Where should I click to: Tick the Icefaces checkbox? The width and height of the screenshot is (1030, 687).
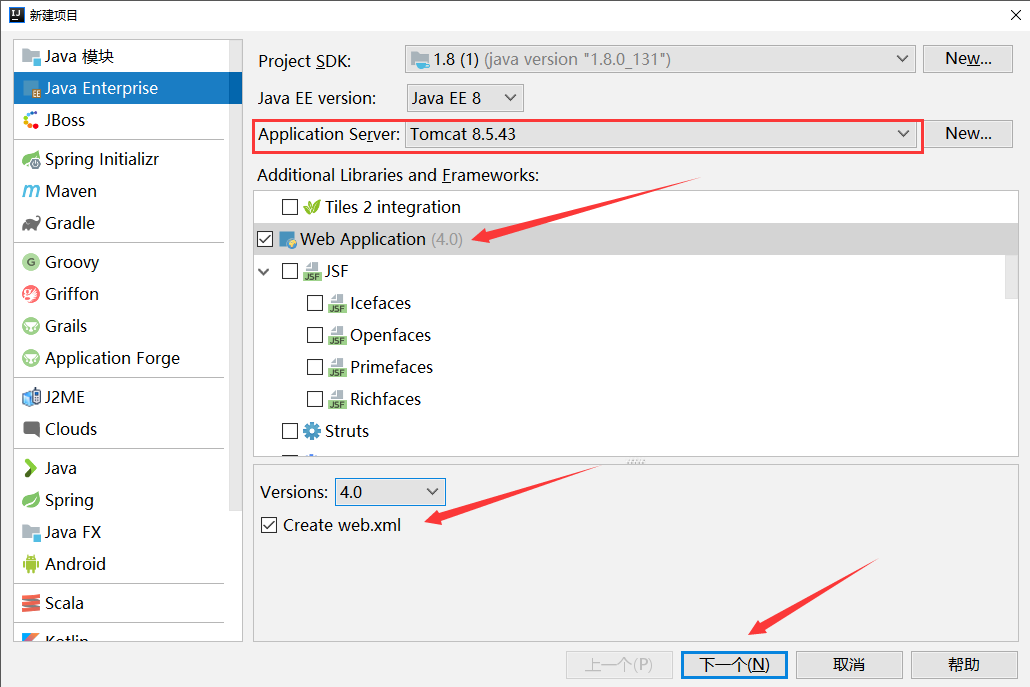tap(315, 303)
